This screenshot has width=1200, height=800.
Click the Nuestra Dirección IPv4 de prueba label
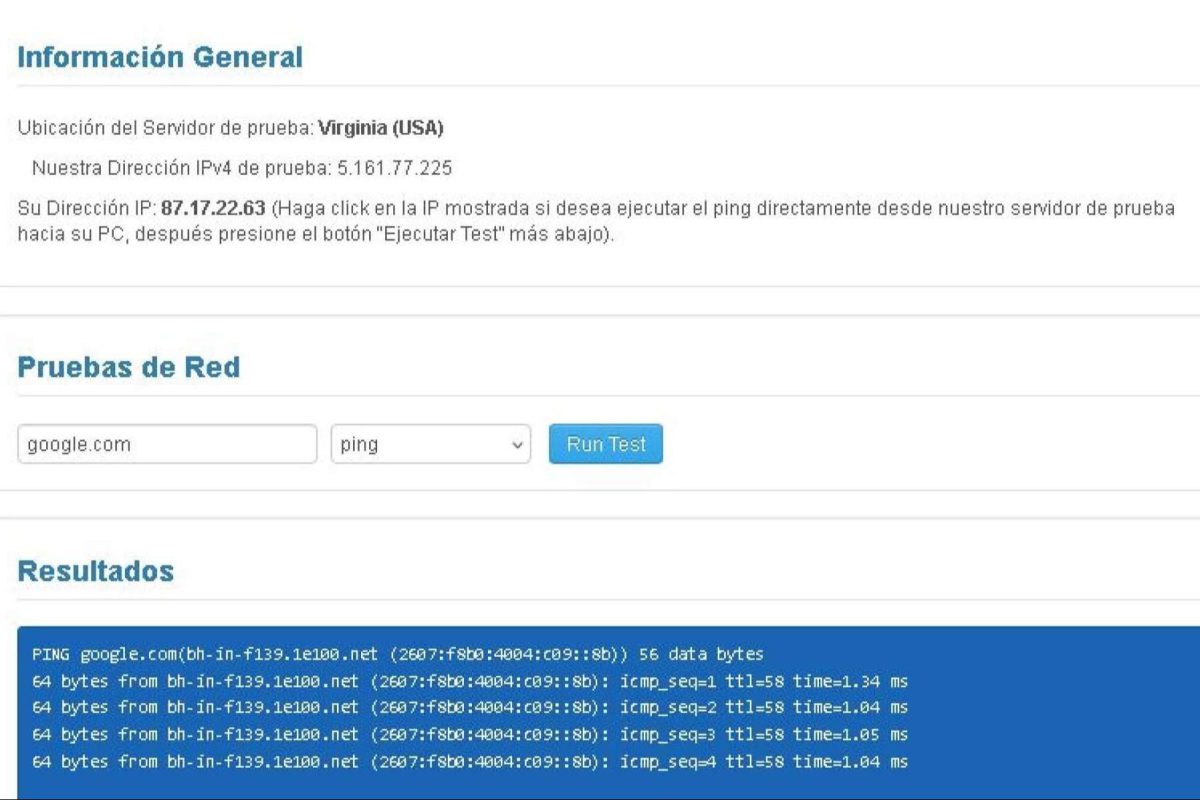pyautogui.click(x=178, y=168)
